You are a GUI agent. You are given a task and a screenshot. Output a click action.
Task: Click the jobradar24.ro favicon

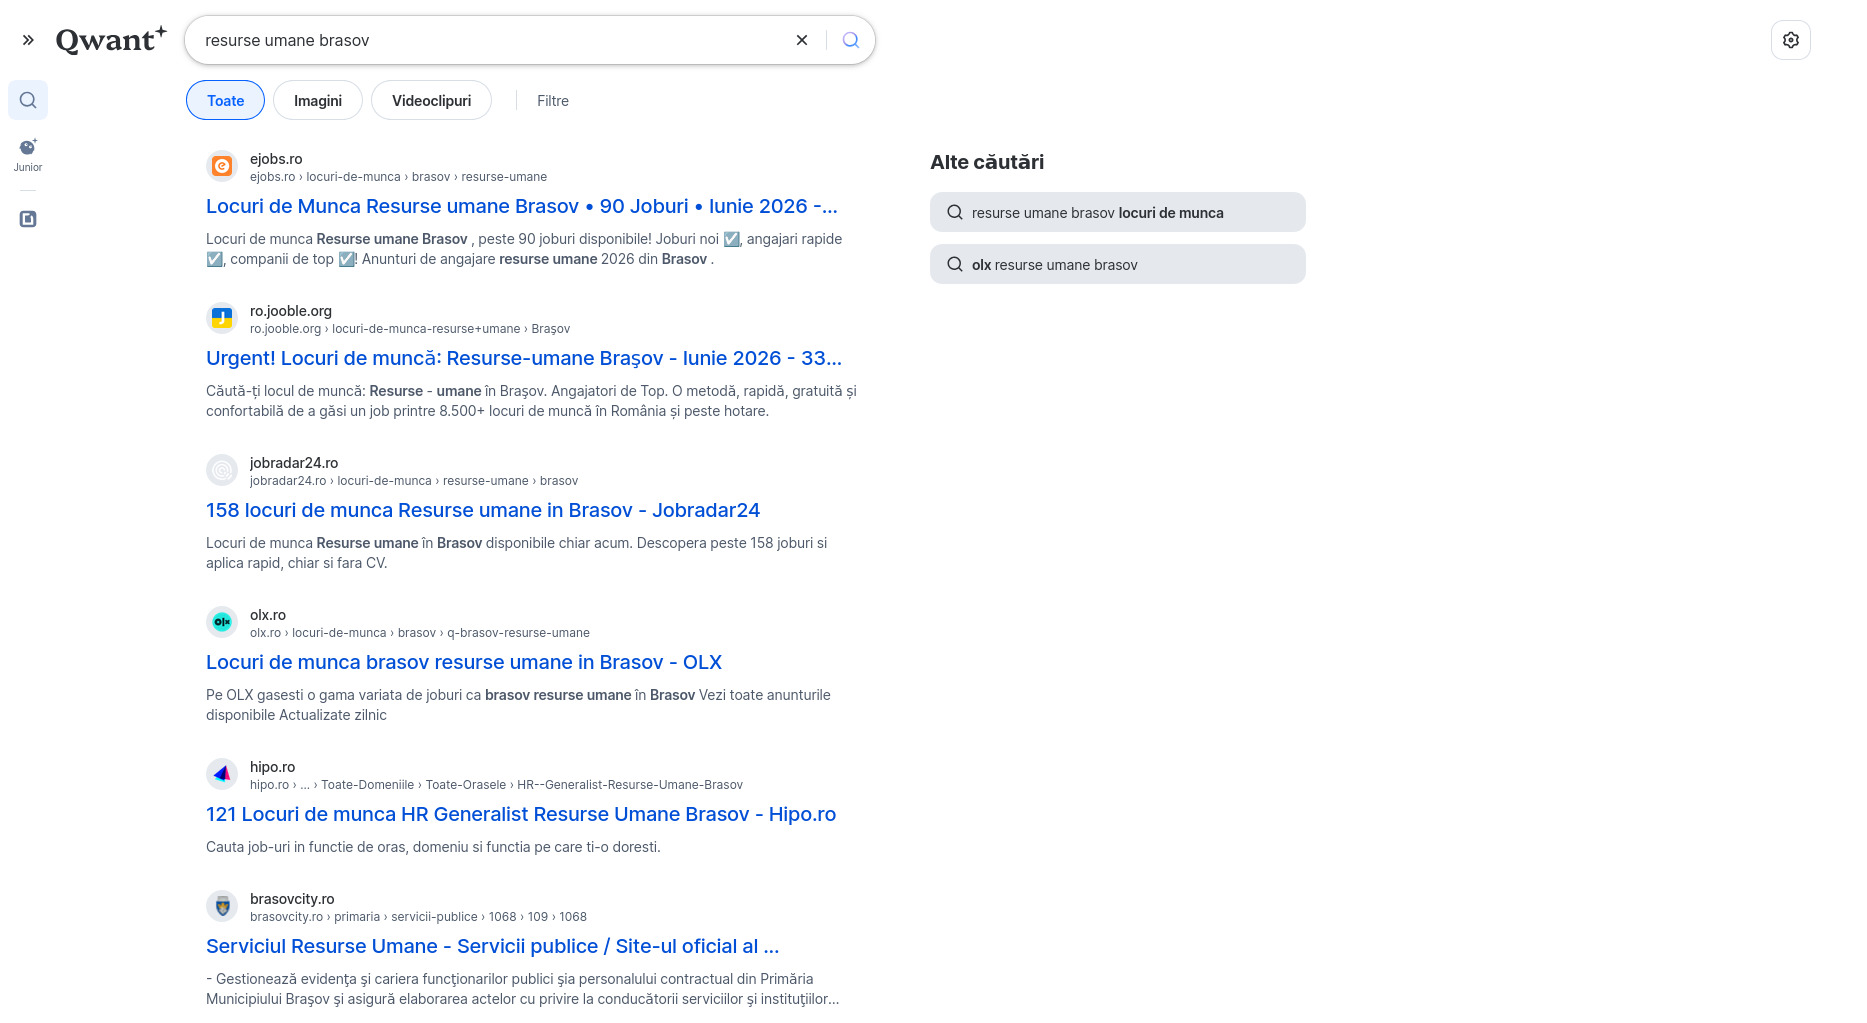[222, 470]
